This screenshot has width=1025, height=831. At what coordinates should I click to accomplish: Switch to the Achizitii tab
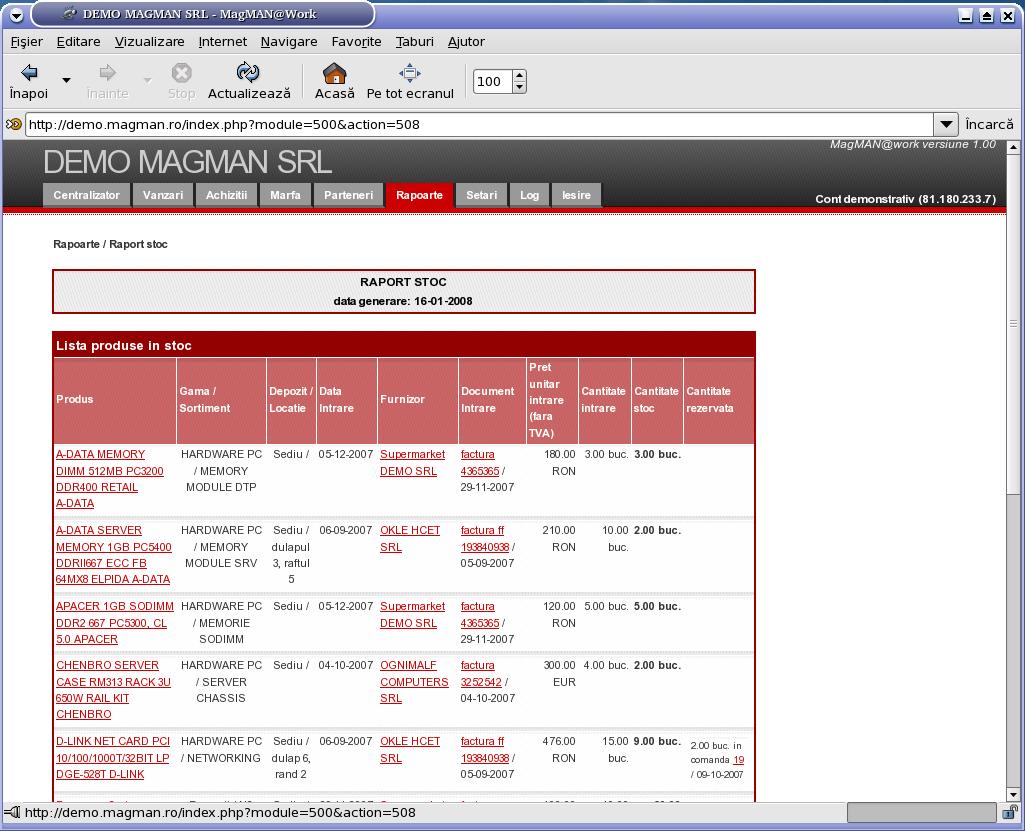click(226, 195)
